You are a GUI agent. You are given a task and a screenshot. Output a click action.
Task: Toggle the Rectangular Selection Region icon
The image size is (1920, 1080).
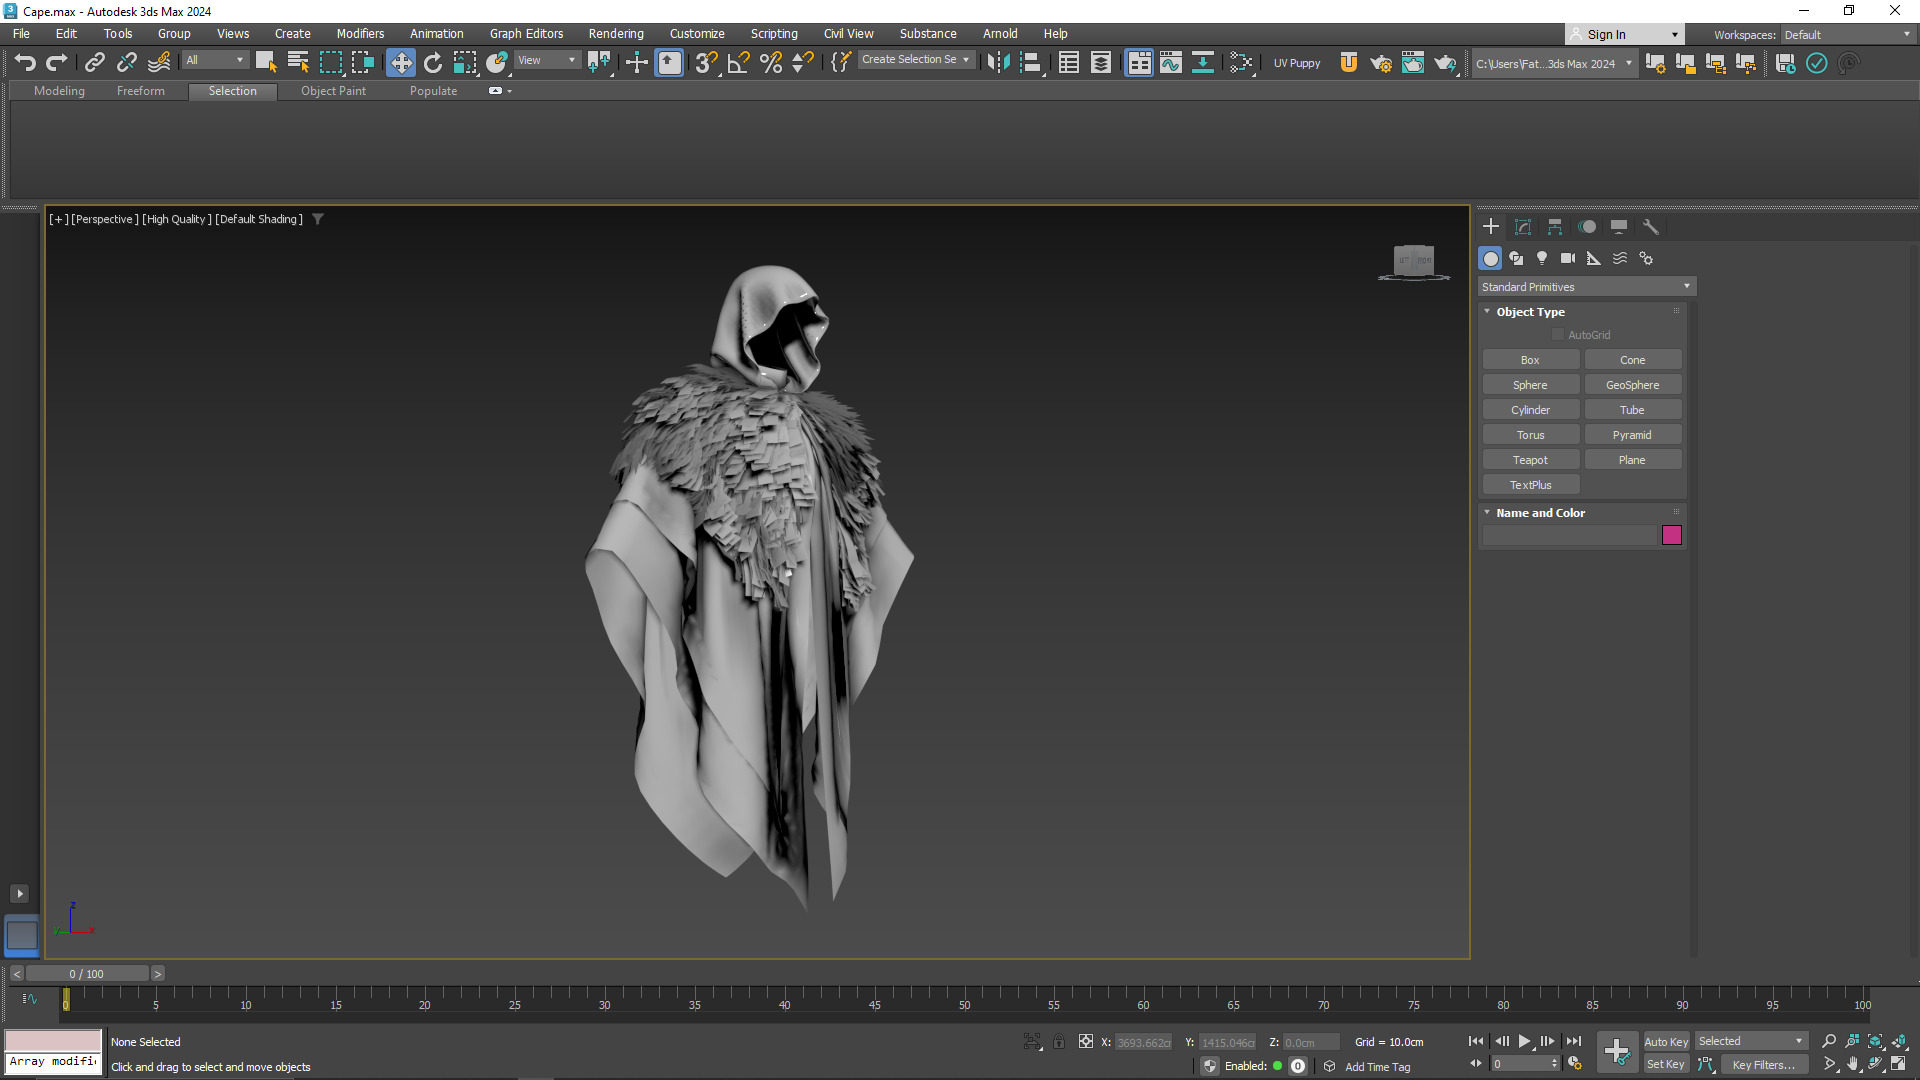point(330,63)
